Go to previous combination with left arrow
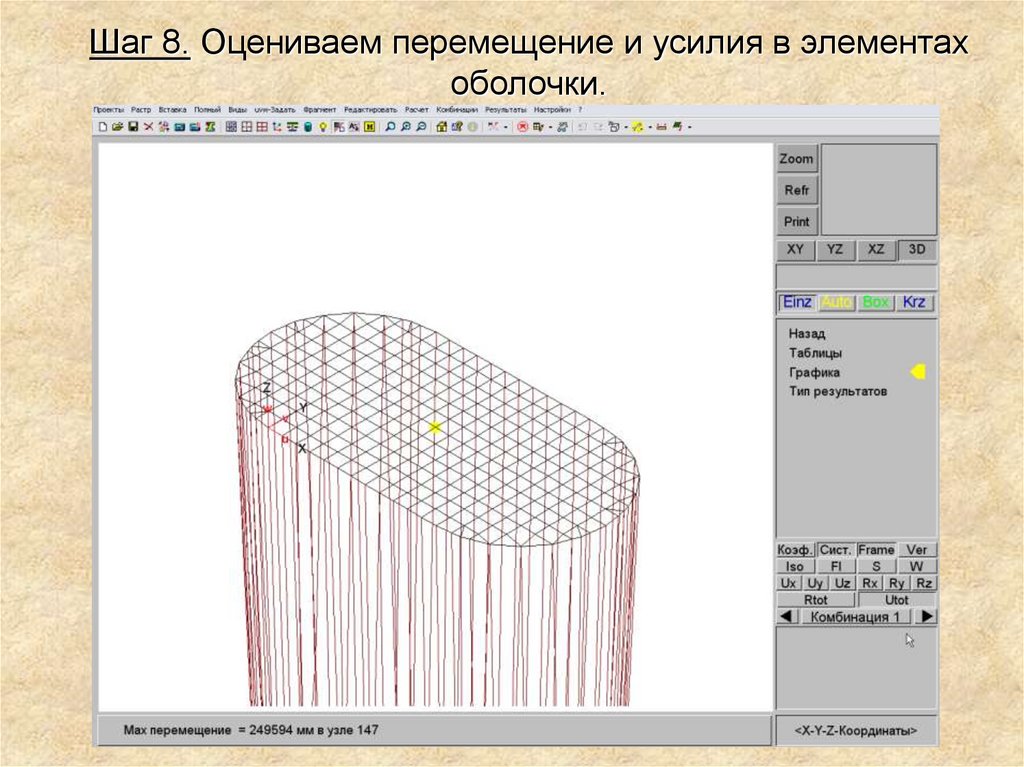 [x=785, y=617]
